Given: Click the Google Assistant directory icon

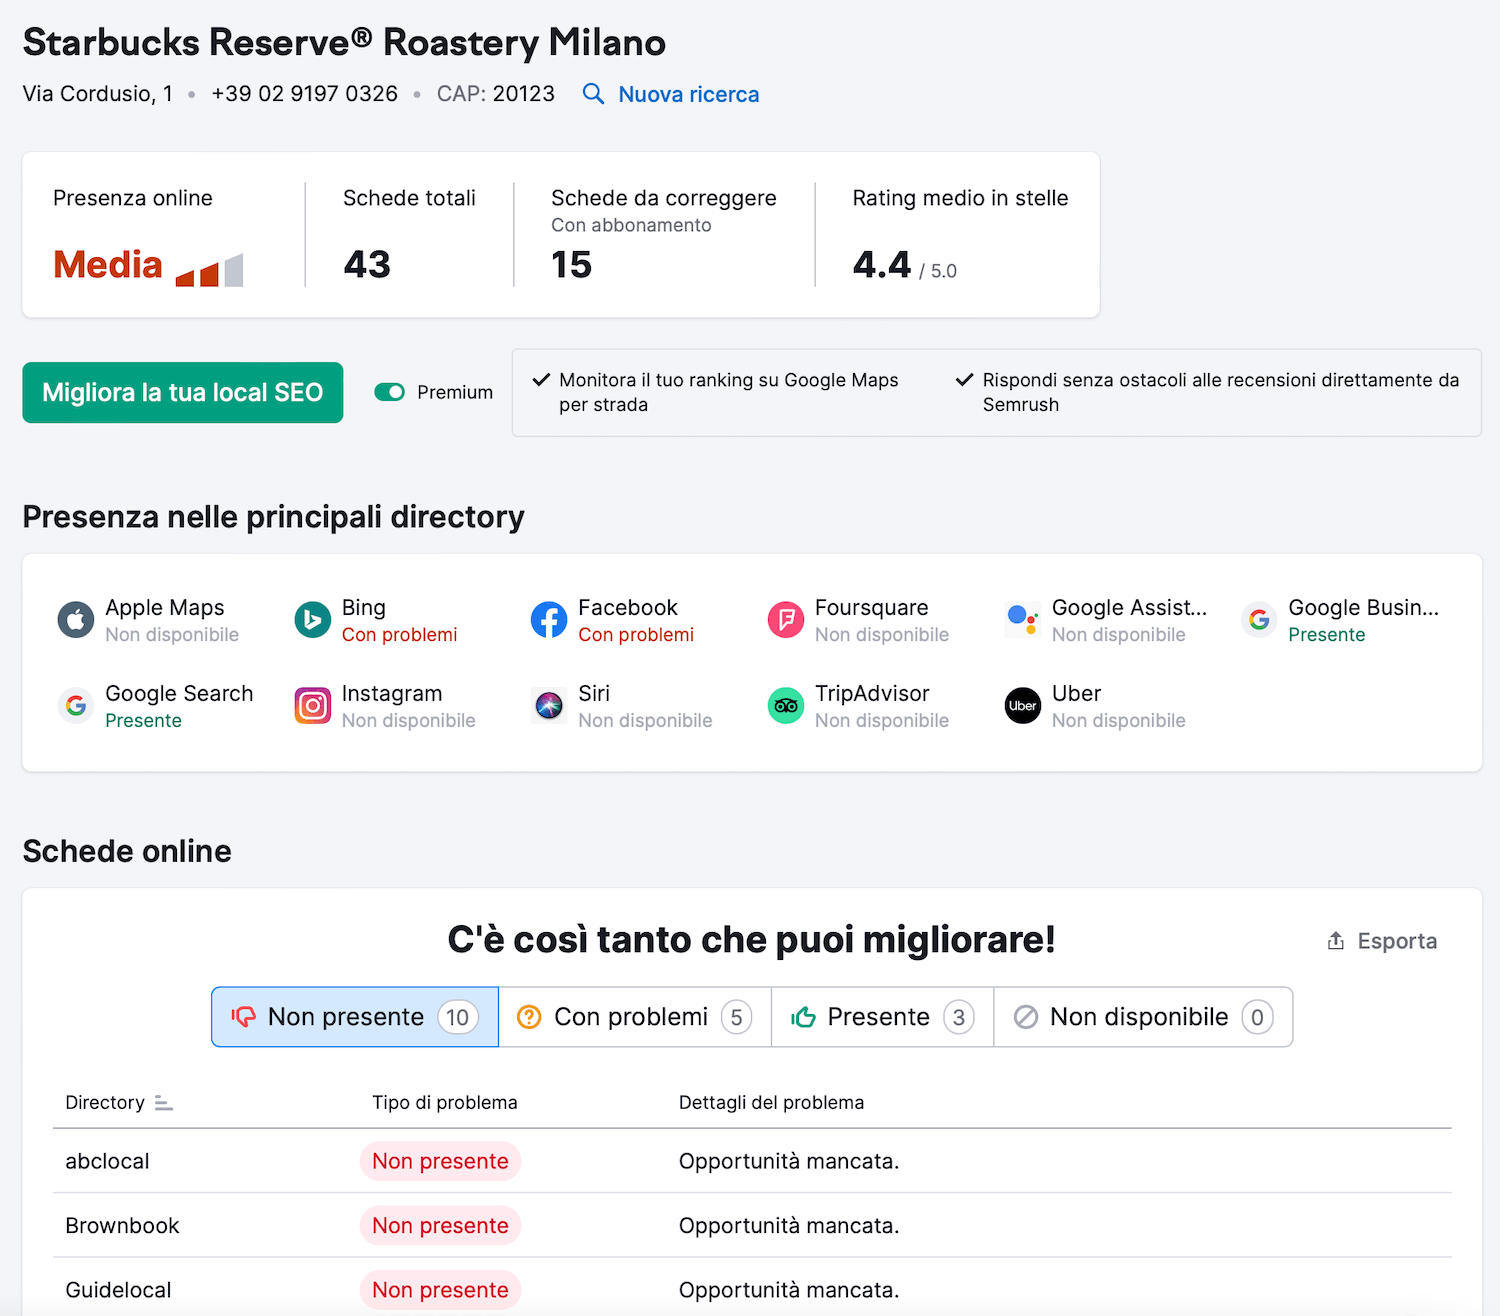Looking at the screenshot, I should [x=1022, y=620].
